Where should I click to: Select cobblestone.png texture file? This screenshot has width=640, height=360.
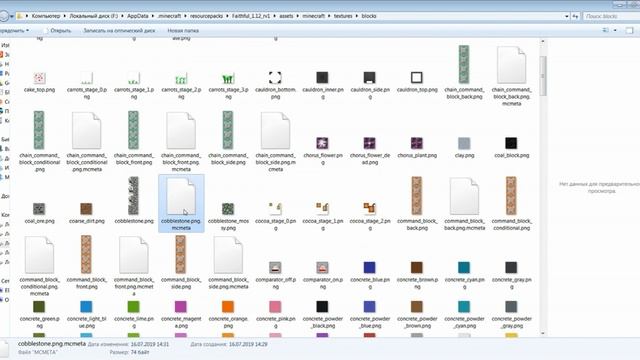coord(133,196)
